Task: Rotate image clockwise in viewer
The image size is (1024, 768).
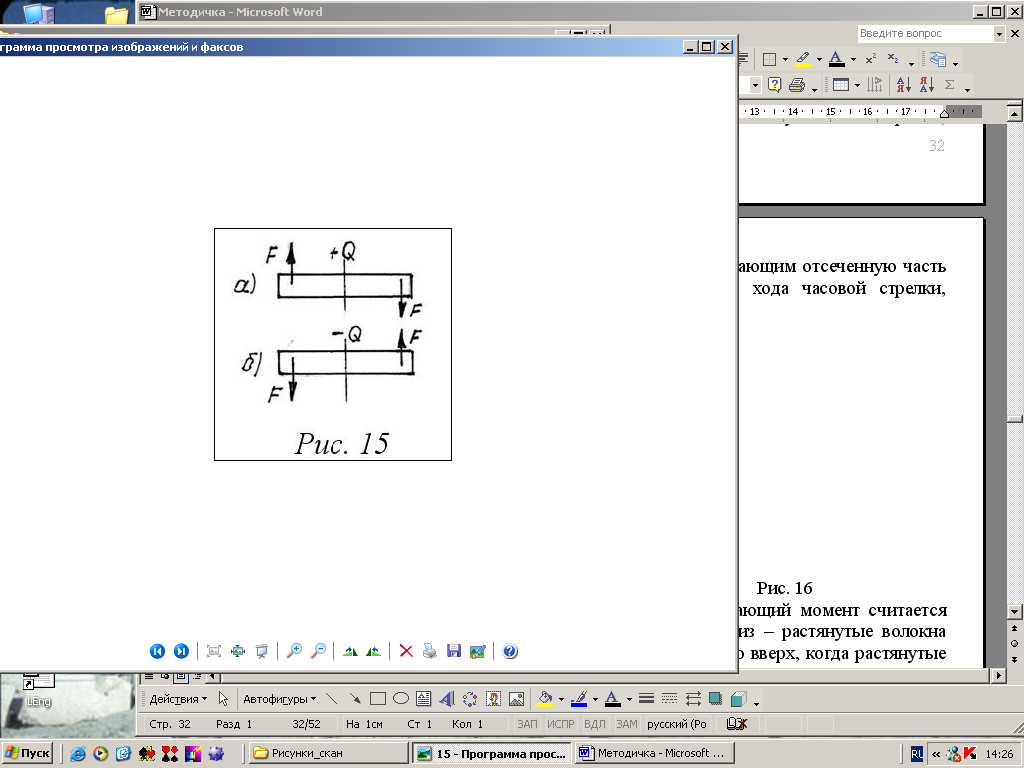Action: [350, 651]
